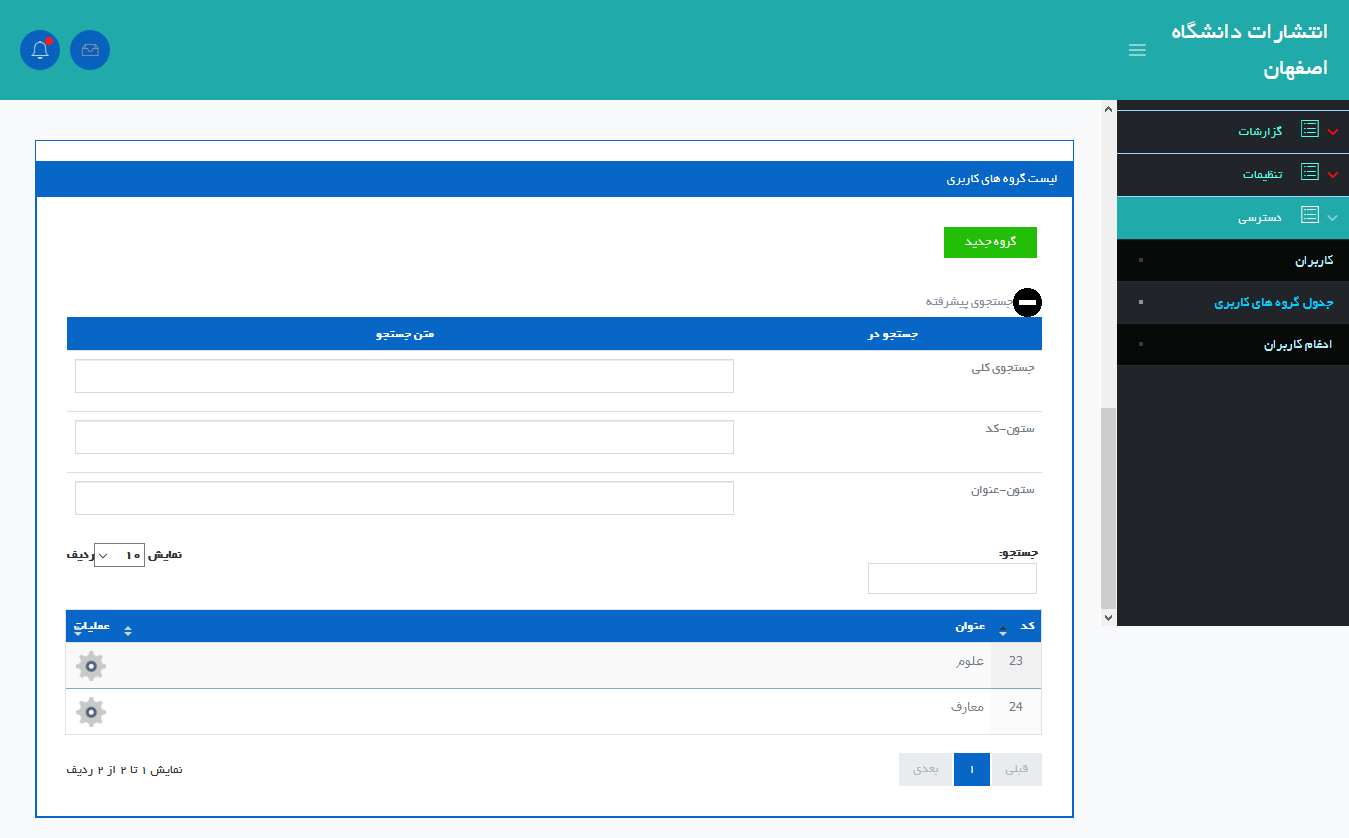
Task: Expand the تنظیمات menu red chevron
Action: [x=1332, y=175]
